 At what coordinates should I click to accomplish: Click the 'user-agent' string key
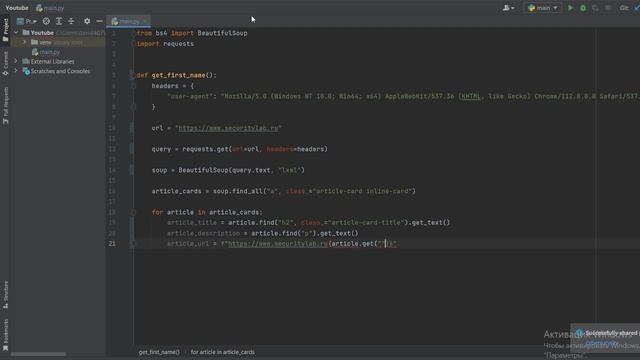[x=190, y=96]
